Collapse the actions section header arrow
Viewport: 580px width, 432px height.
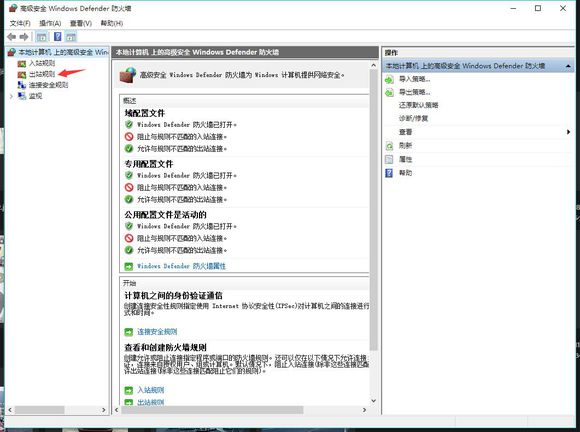point(568,66)
